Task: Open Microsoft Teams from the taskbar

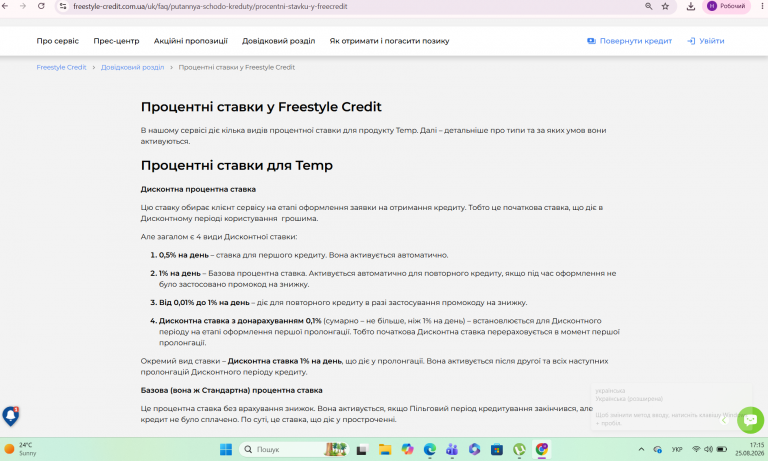Action: [452, 449]
